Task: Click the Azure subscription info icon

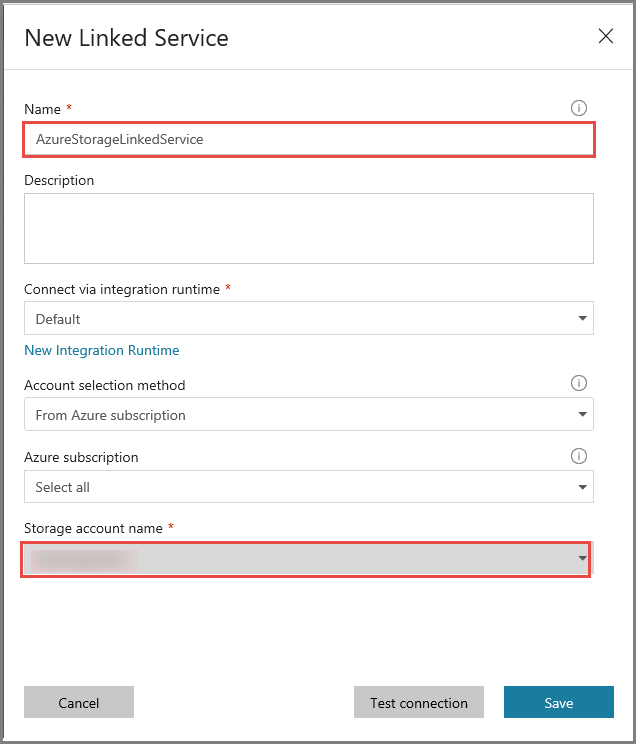Action: pos(578,456)
